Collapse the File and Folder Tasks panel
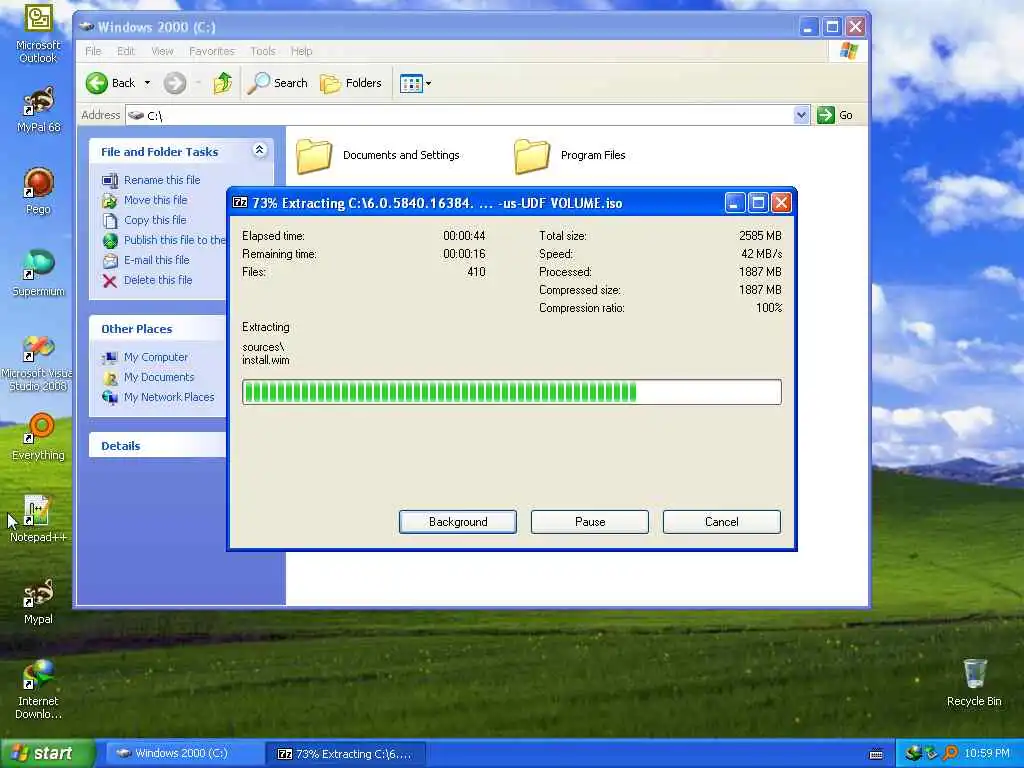 click(259, 151)
